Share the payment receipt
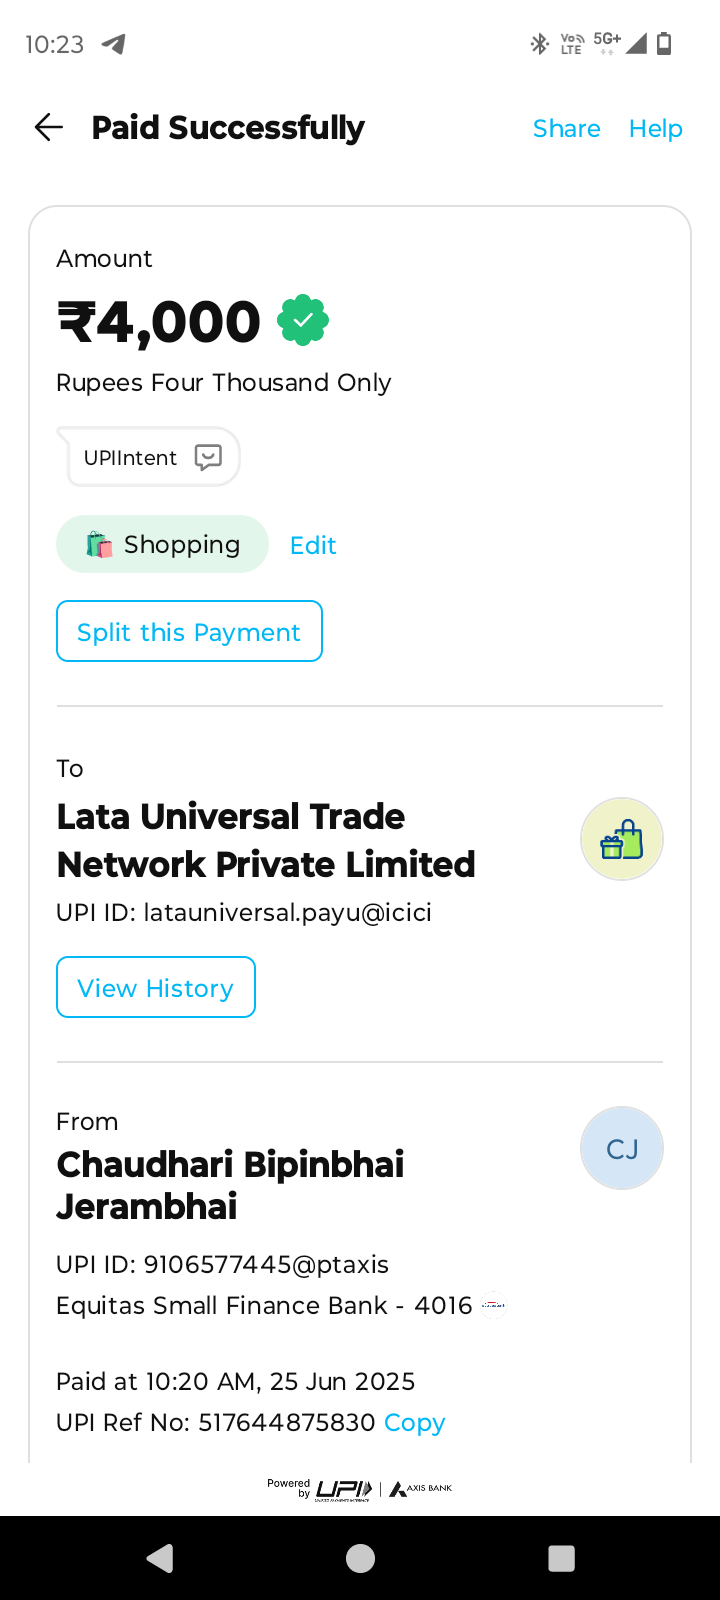The image size is (720, 1600). (566, 129)
